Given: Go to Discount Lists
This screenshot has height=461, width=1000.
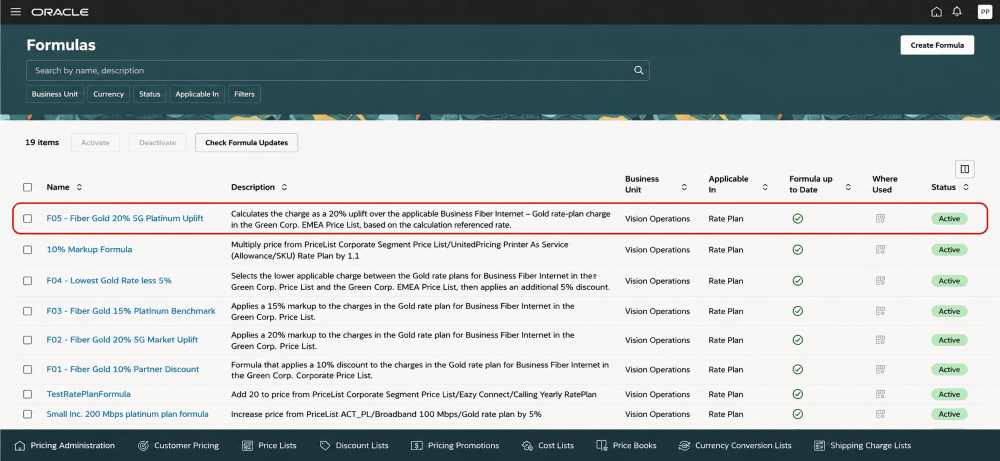Looking at the screenshot, I should [x=354, y=446].
